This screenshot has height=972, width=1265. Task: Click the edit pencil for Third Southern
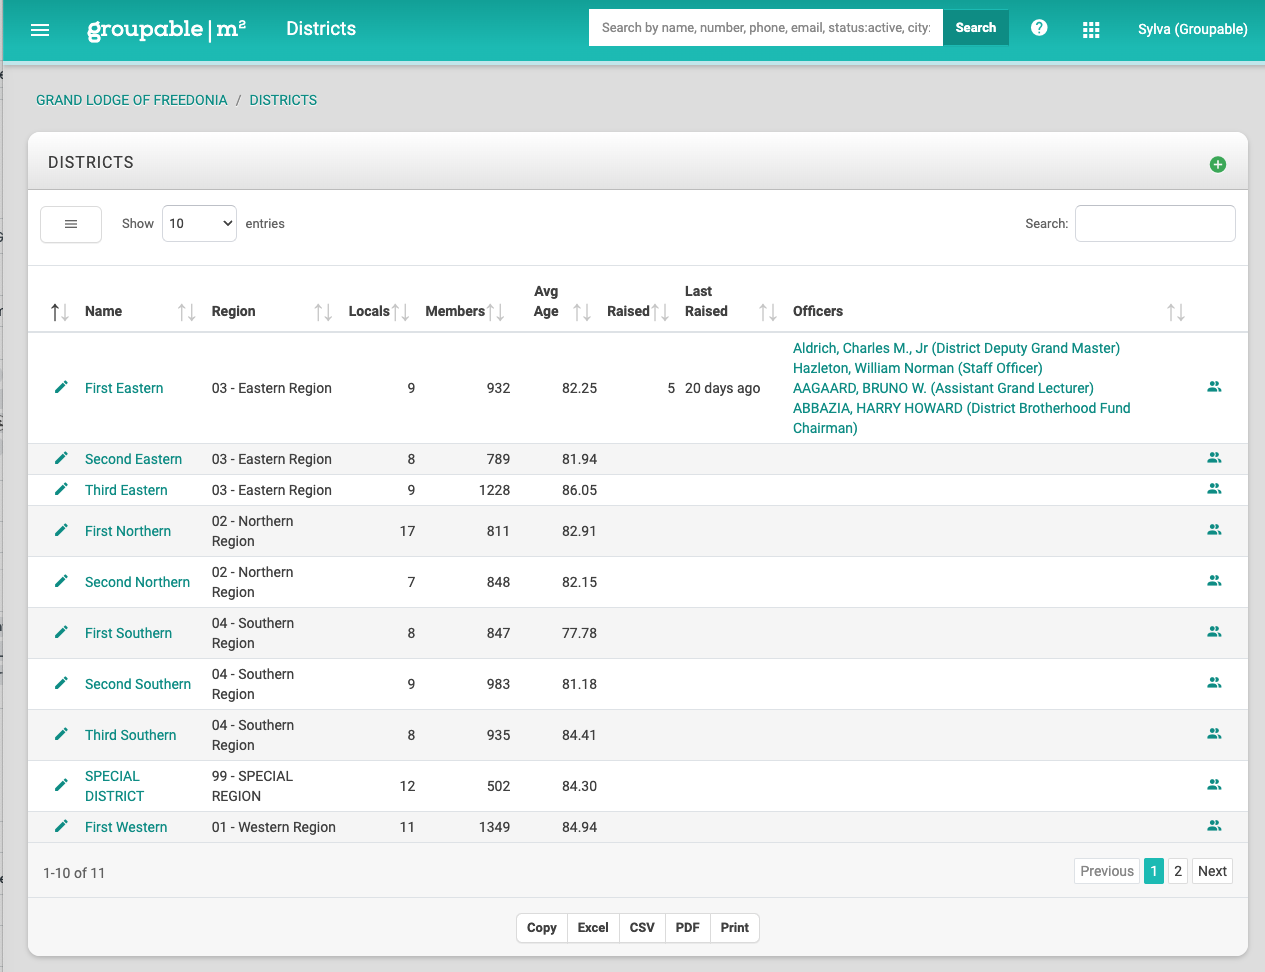[61, 734]
